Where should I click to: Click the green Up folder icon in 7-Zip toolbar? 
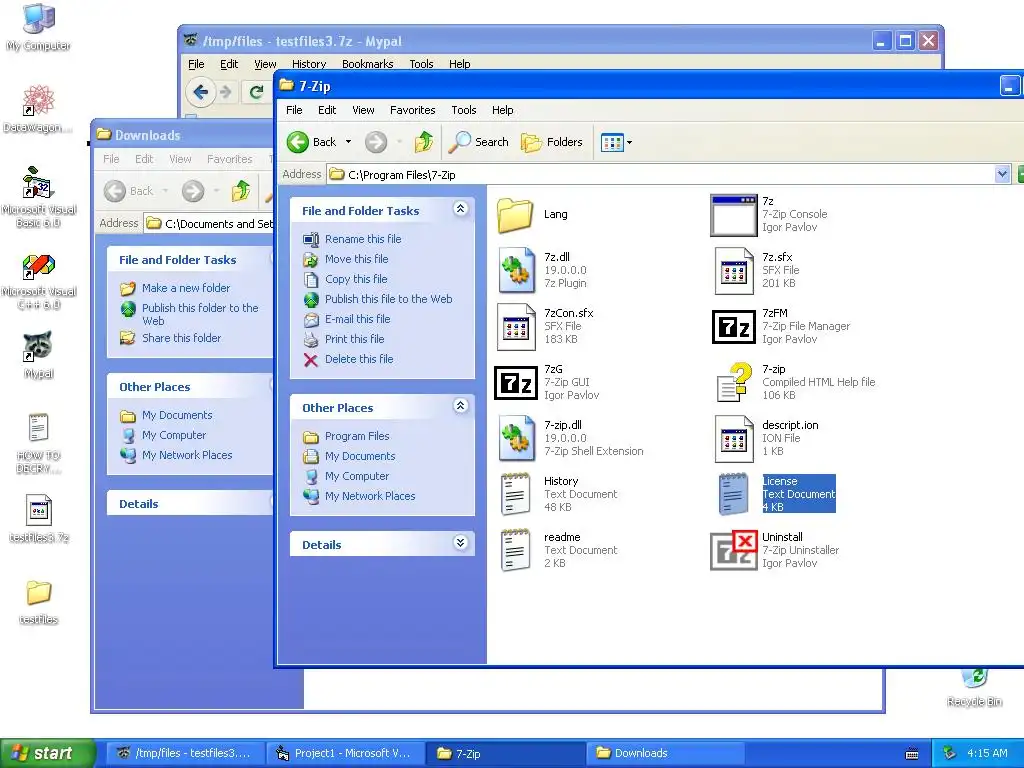point(424,142)
